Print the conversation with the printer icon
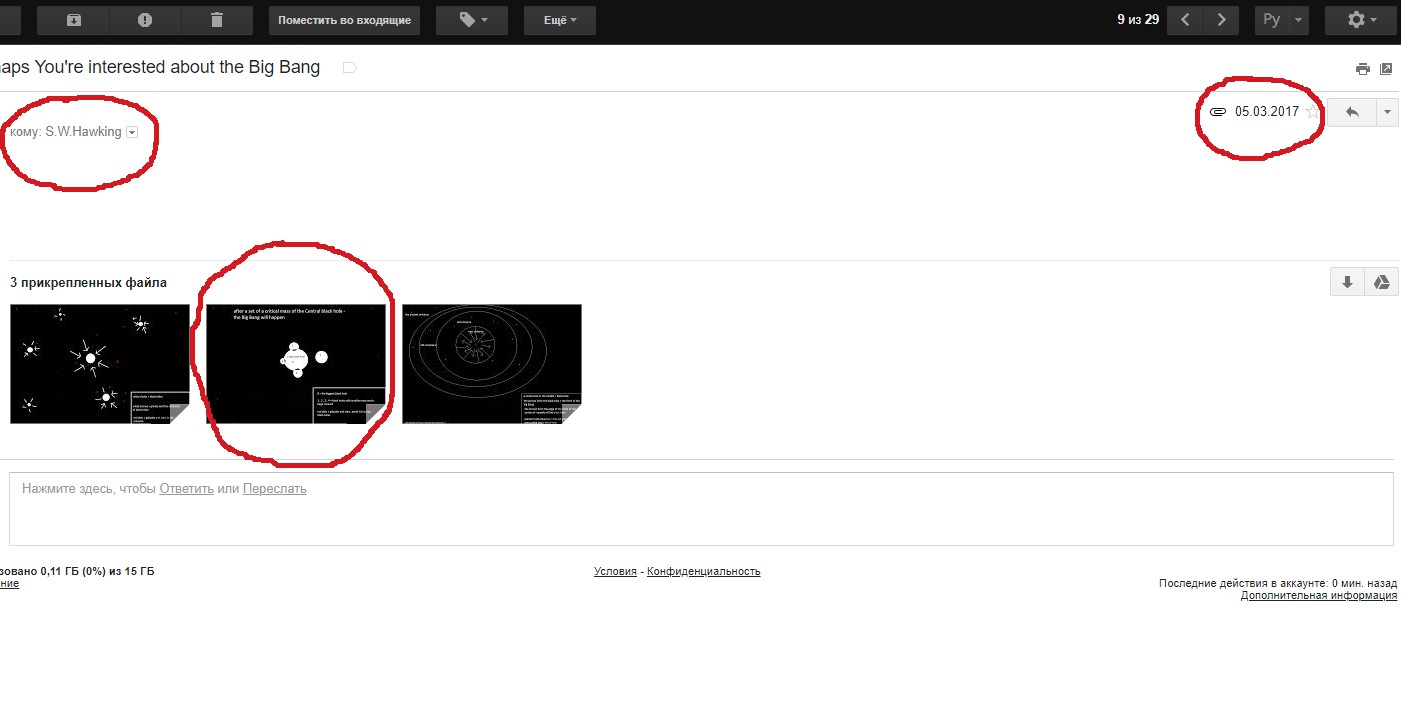Screen dimensions: 1401x722 pos(1362,69)
